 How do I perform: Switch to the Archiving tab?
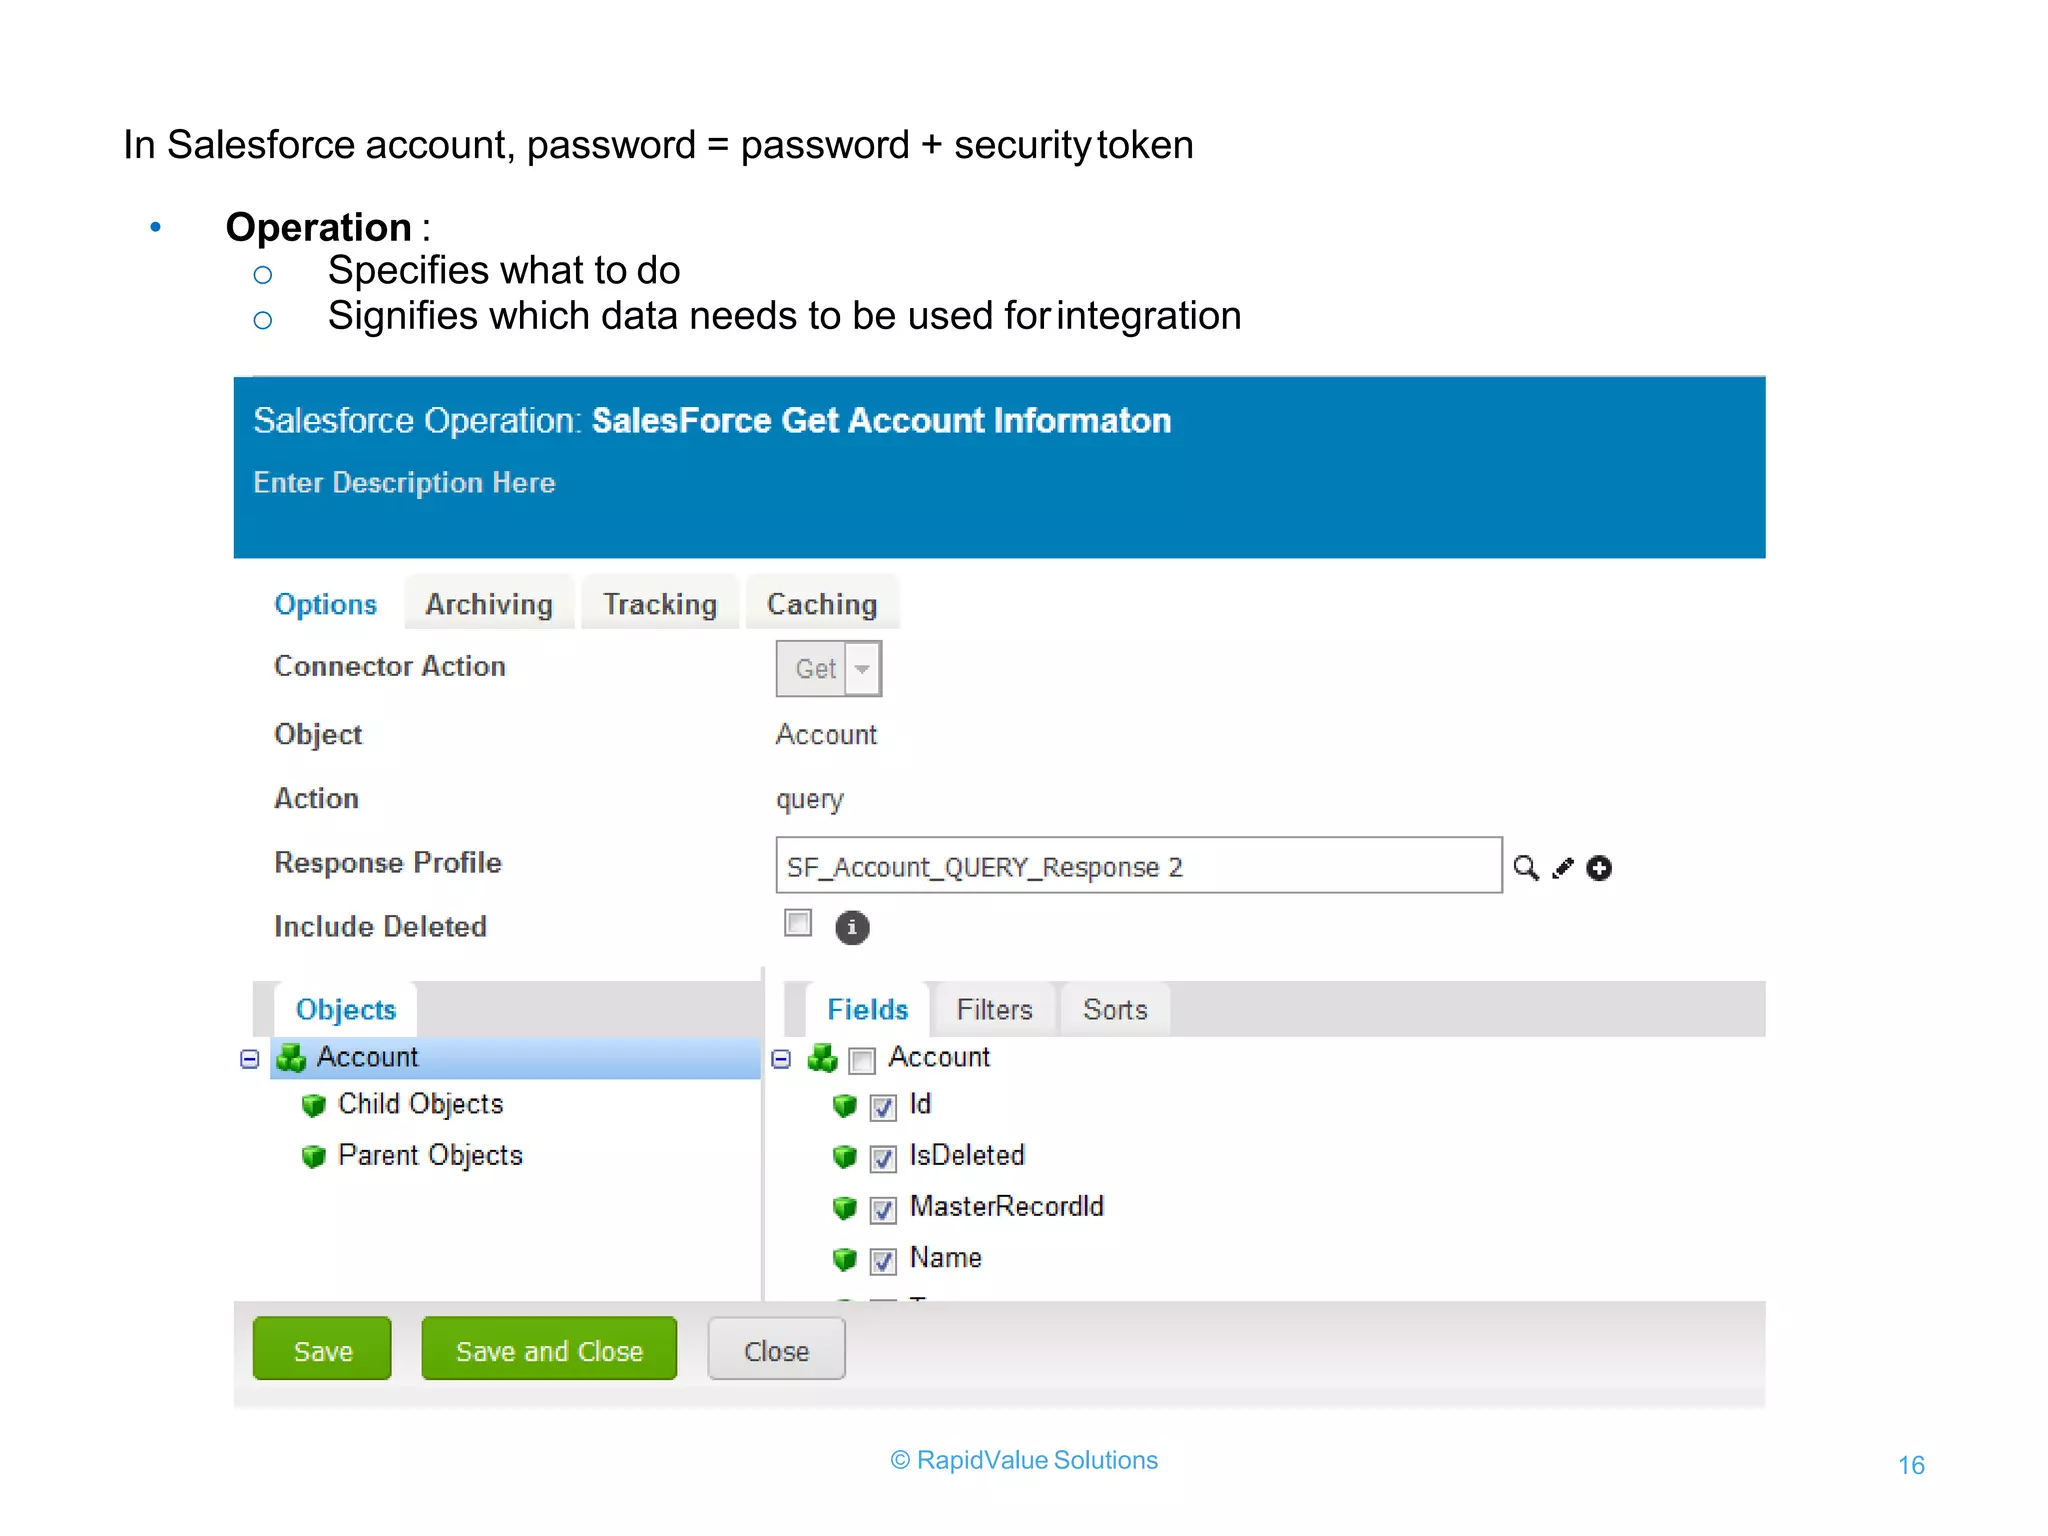click(489, 604)
